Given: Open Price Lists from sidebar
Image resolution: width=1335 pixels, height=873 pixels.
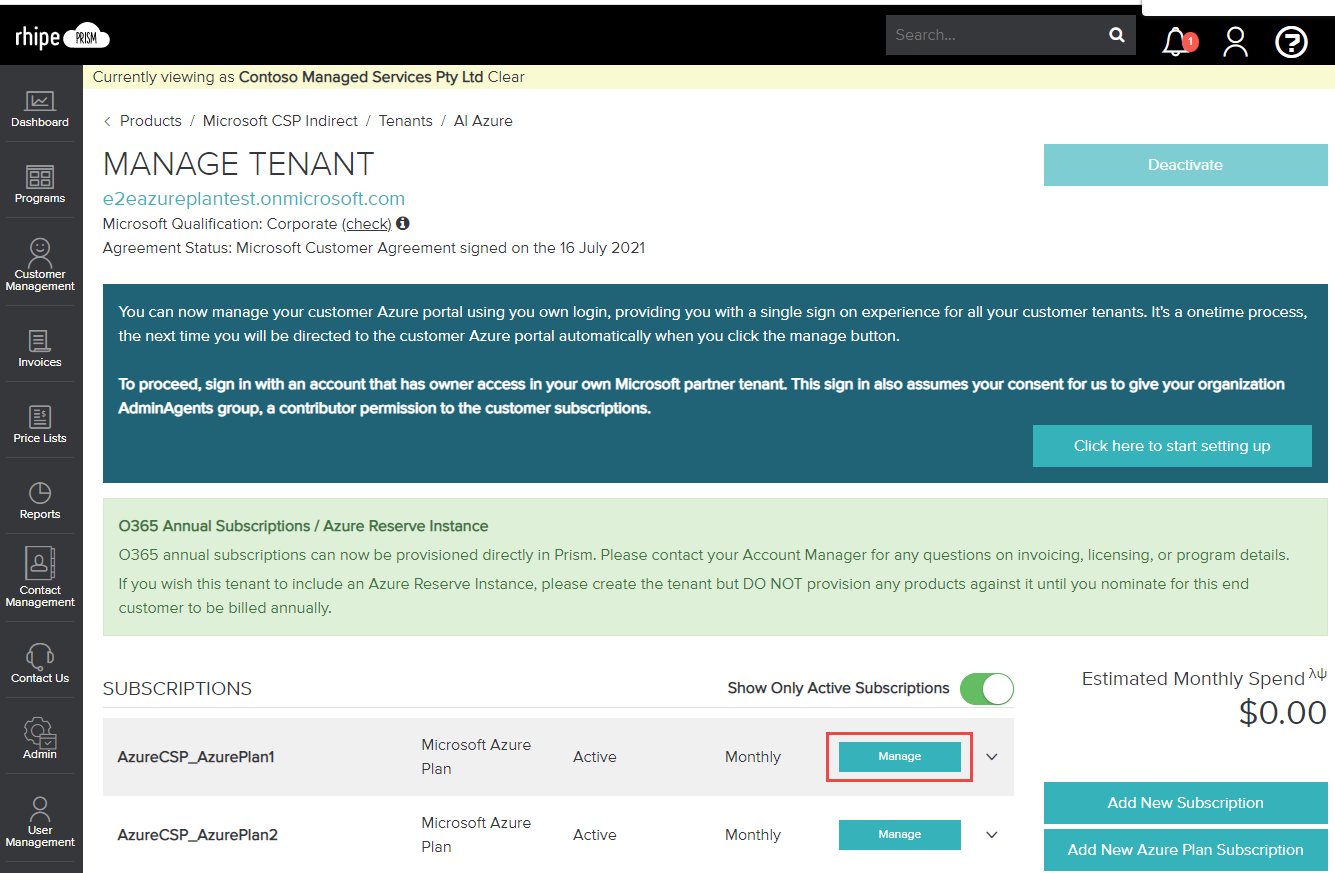Looking at the screenshot, I should pos(40,425).
